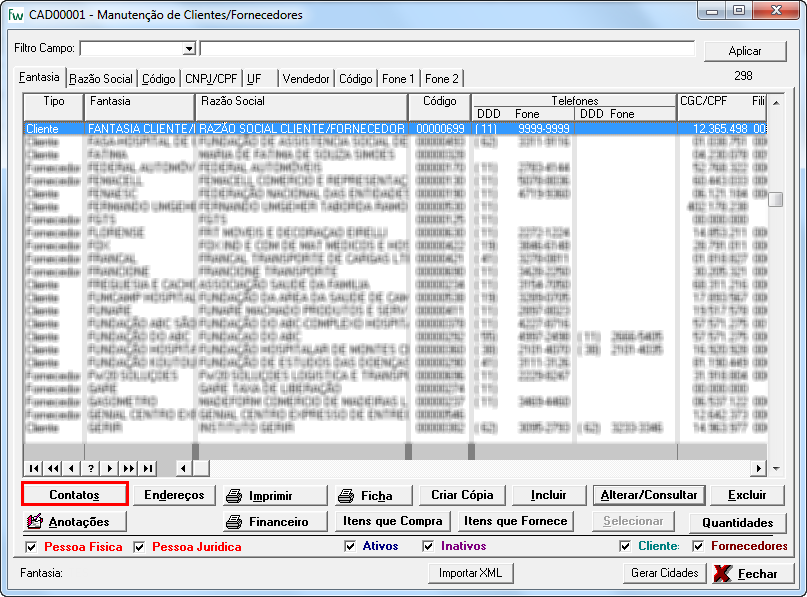This screenshot has height=597, width=807.
Task: Click the code cell 00000699
Action: 440,129
